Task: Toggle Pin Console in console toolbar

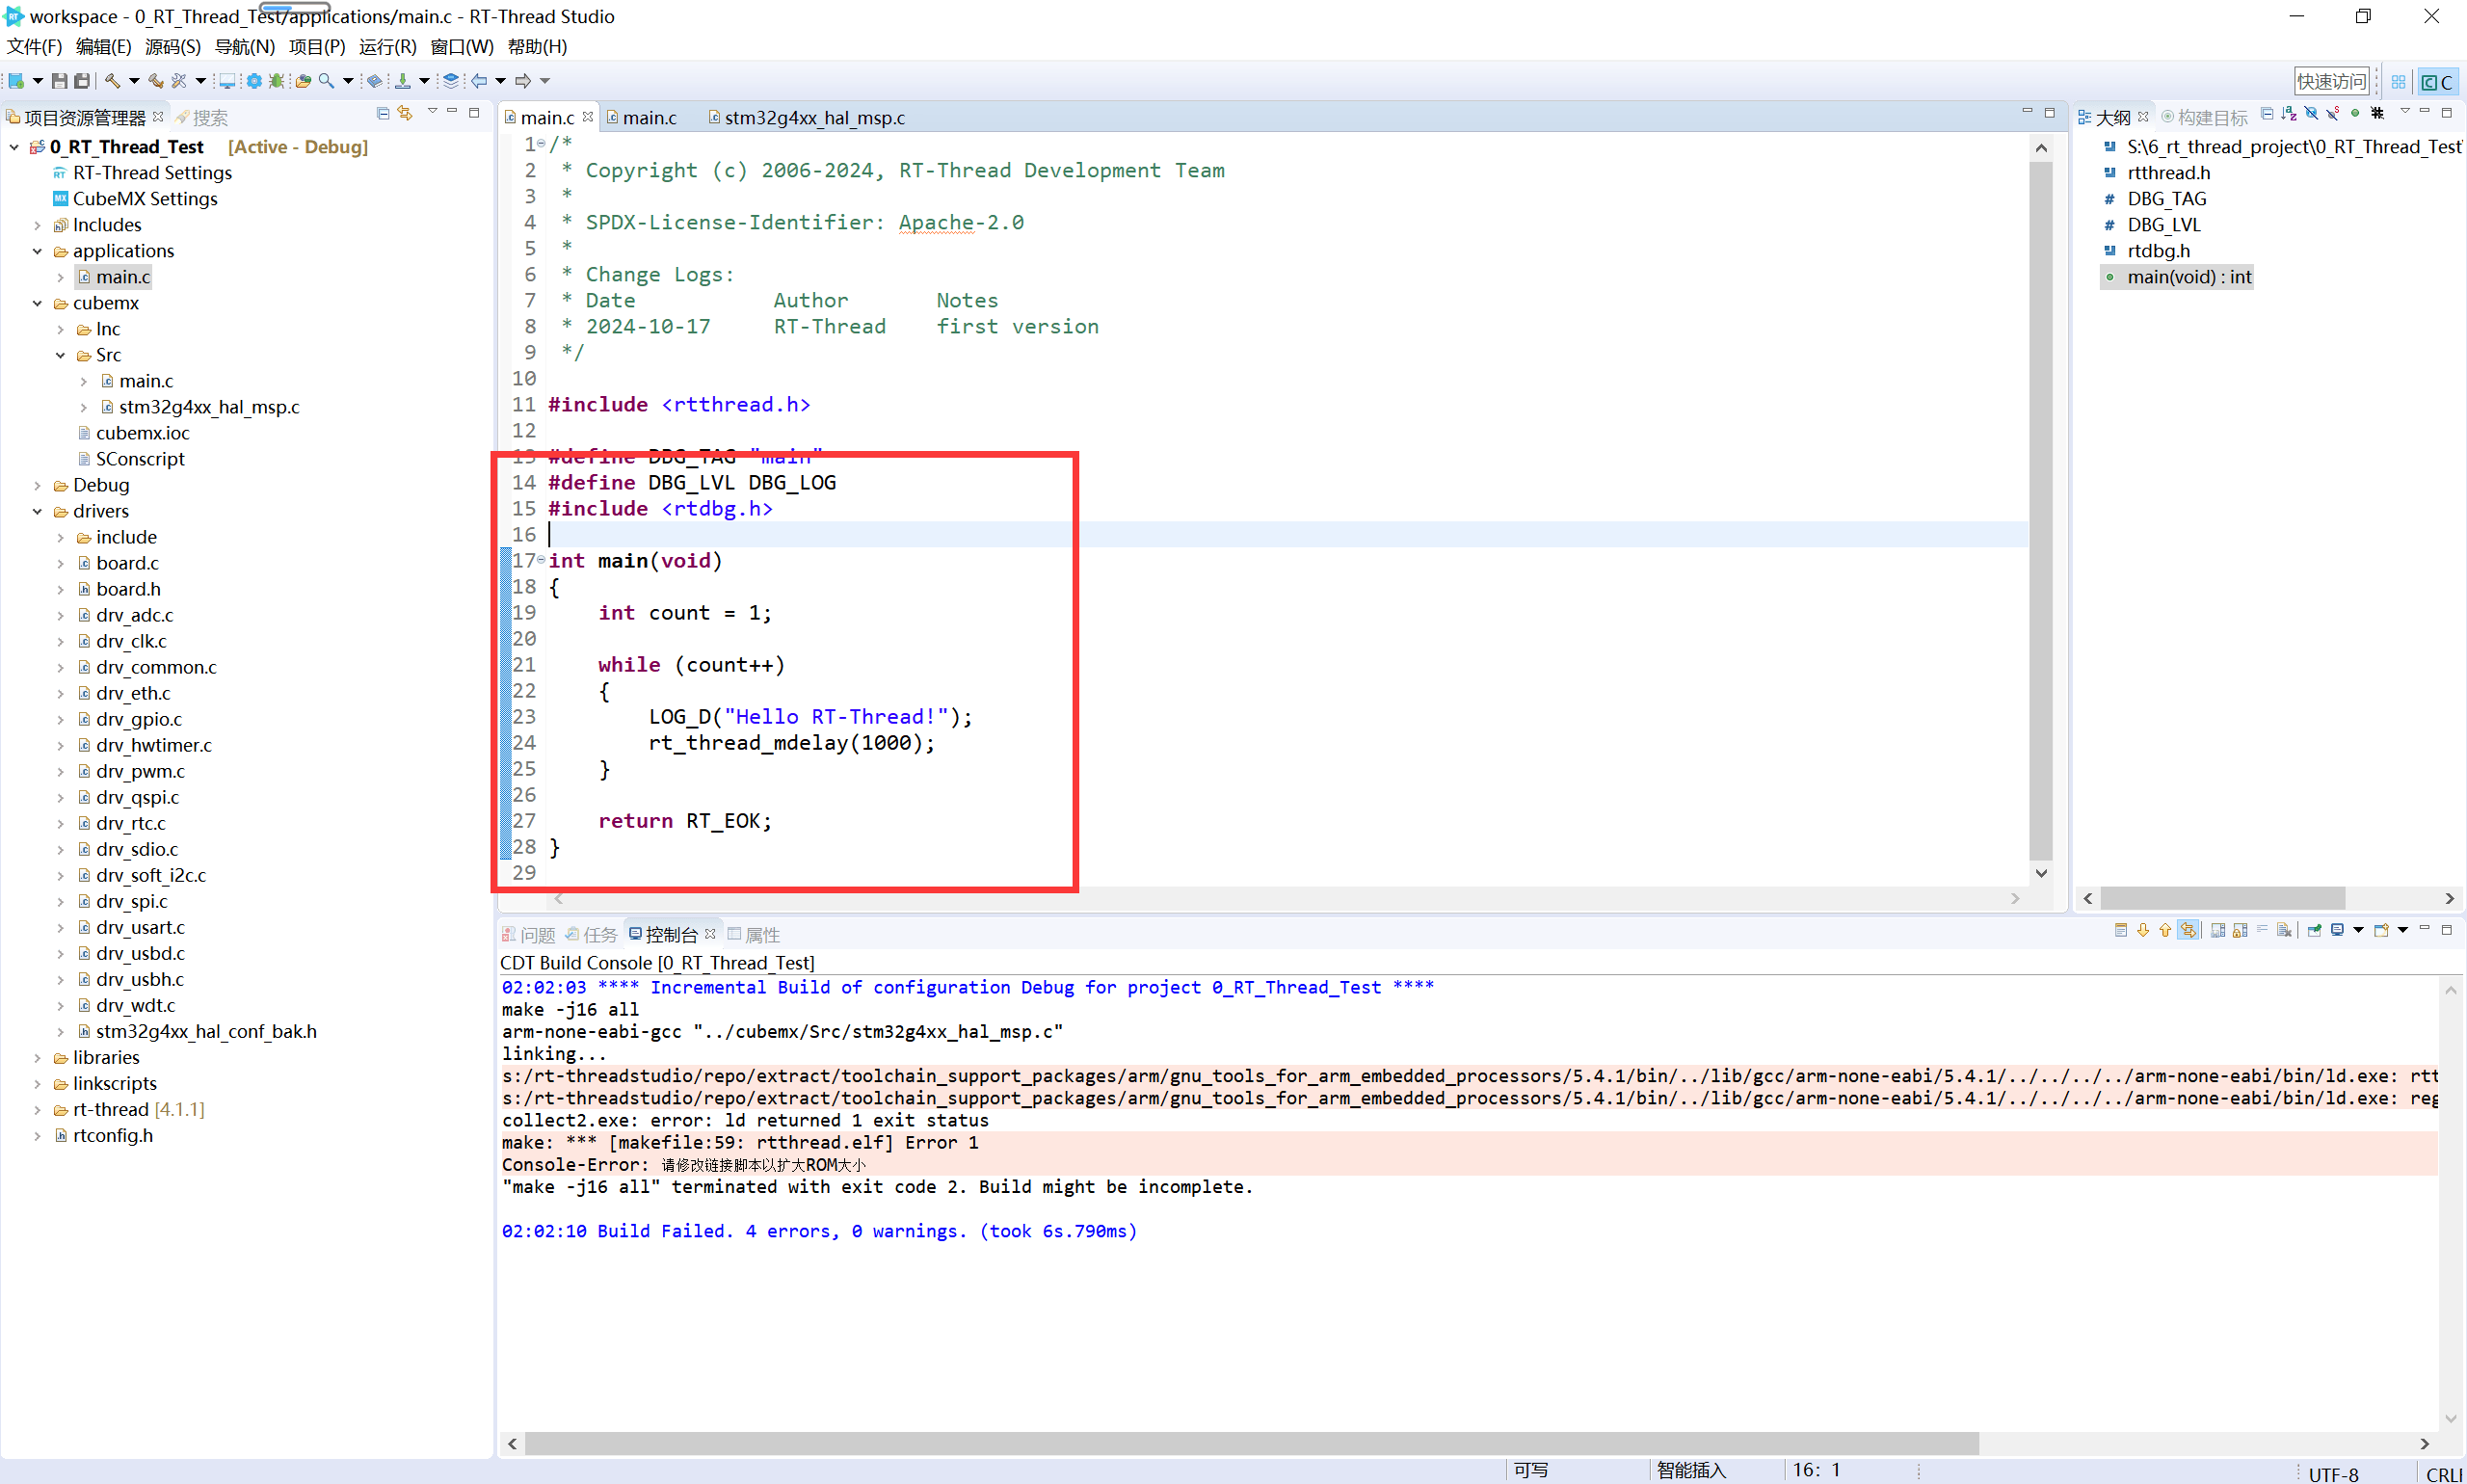Action: click(x=2314, y=931)
